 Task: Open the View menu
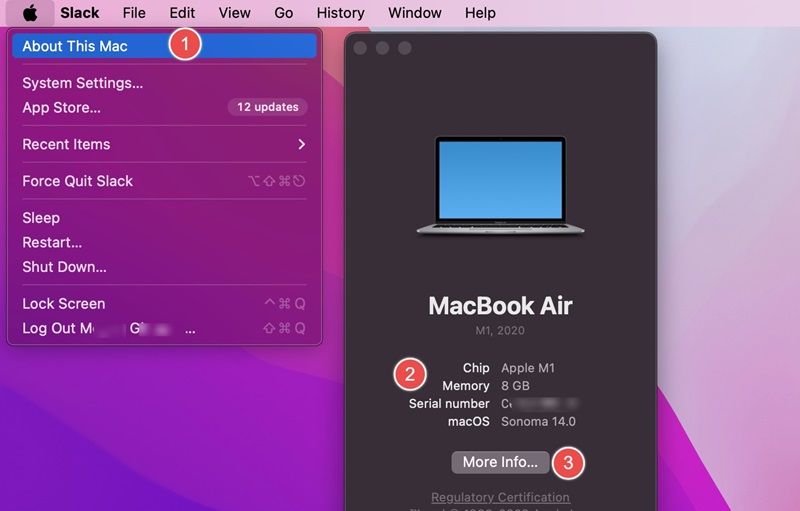pos(234,13)
